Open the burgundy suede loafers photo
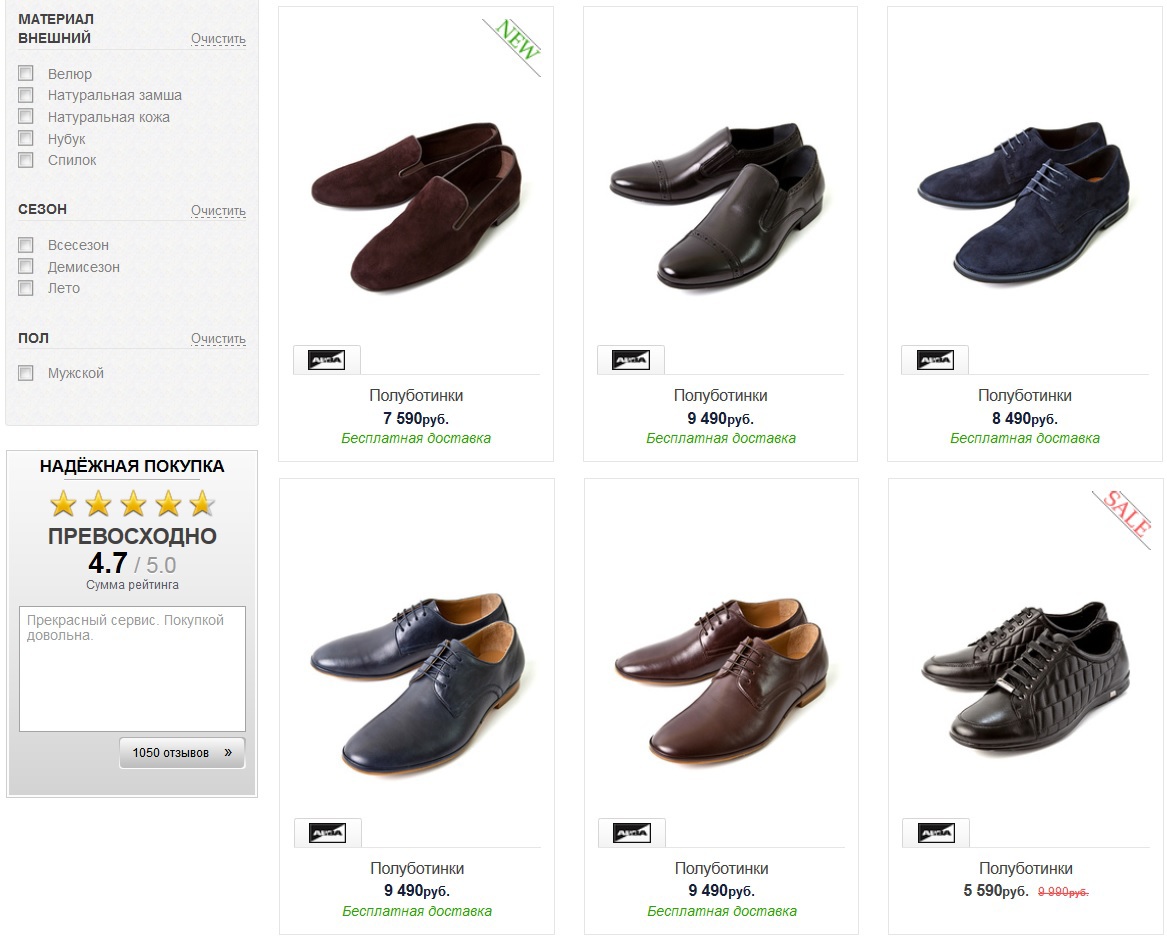The image size is (1167, 946). [x=415, y=211]
